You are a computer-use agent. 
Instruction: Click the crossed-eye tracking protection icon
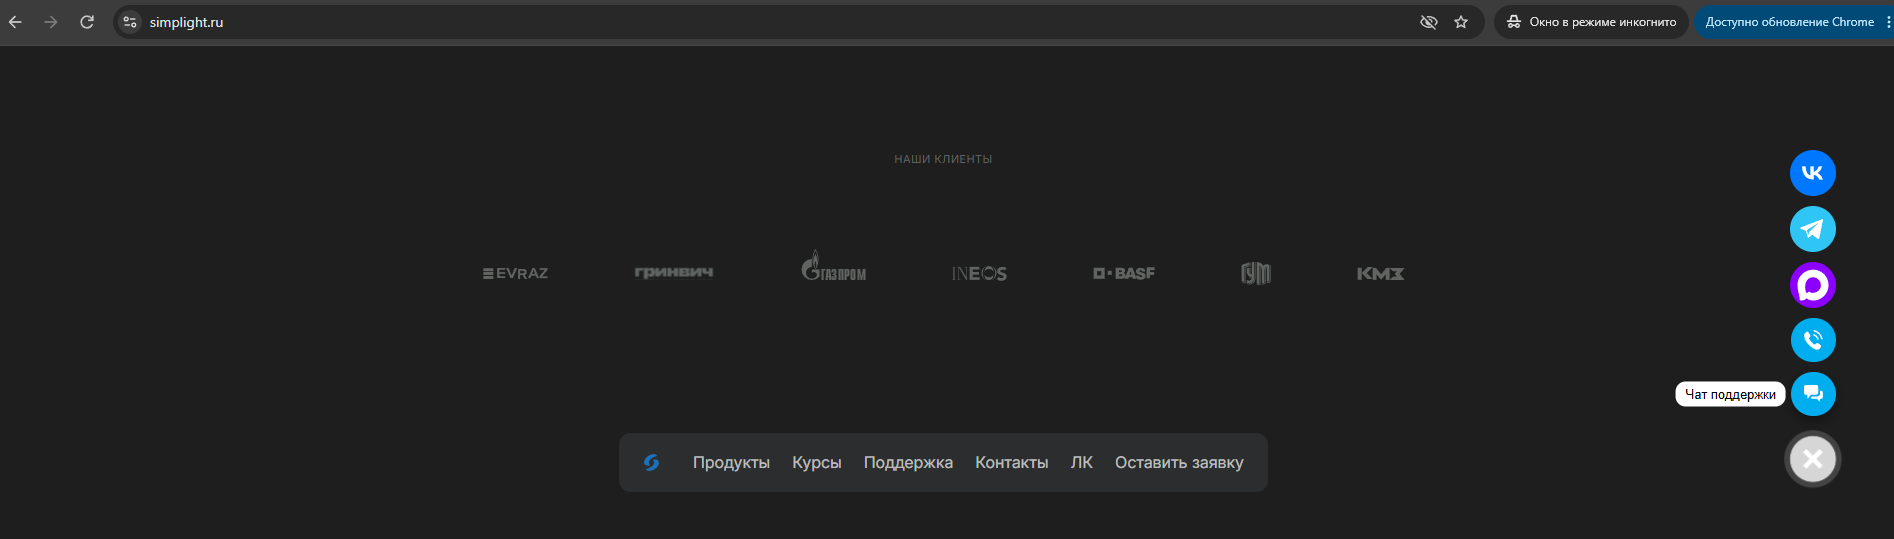click(x=1429, y=22)
